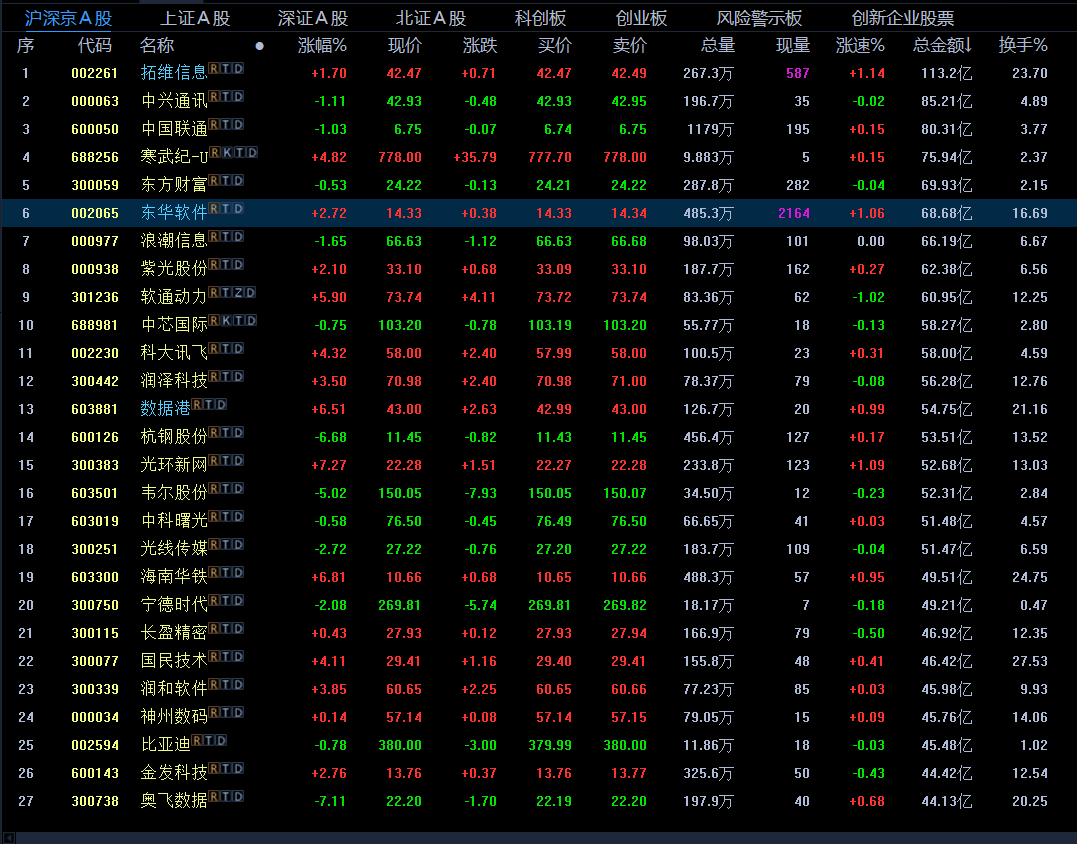Switch to the 沪深京A股 tab
Screen dimensions: 1077x844
tap(68, 19)
